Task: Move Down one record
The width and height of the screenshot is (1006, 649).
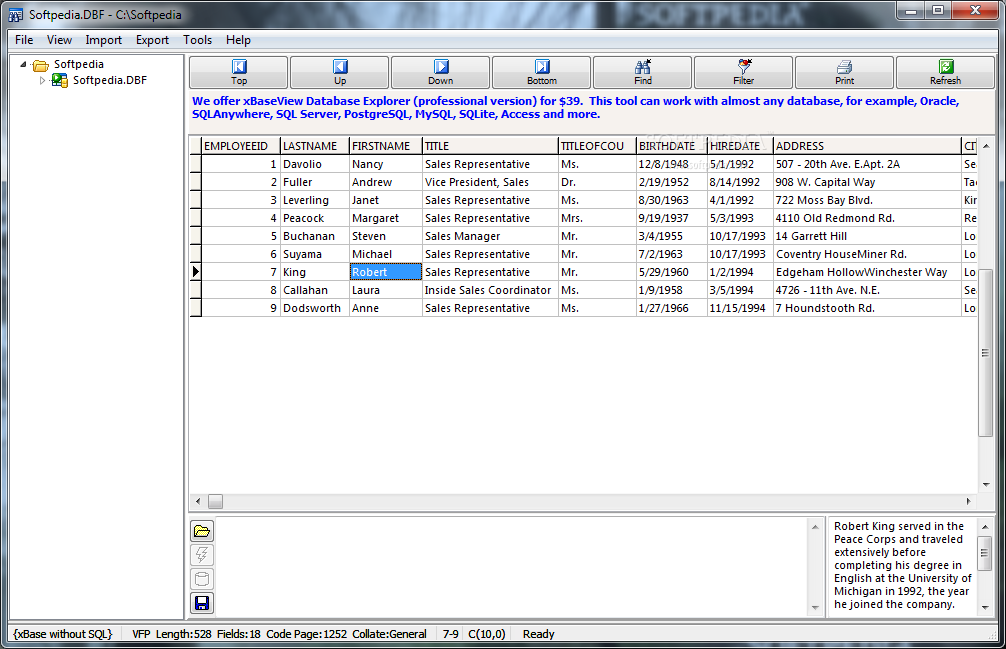Action: [440, 72]
